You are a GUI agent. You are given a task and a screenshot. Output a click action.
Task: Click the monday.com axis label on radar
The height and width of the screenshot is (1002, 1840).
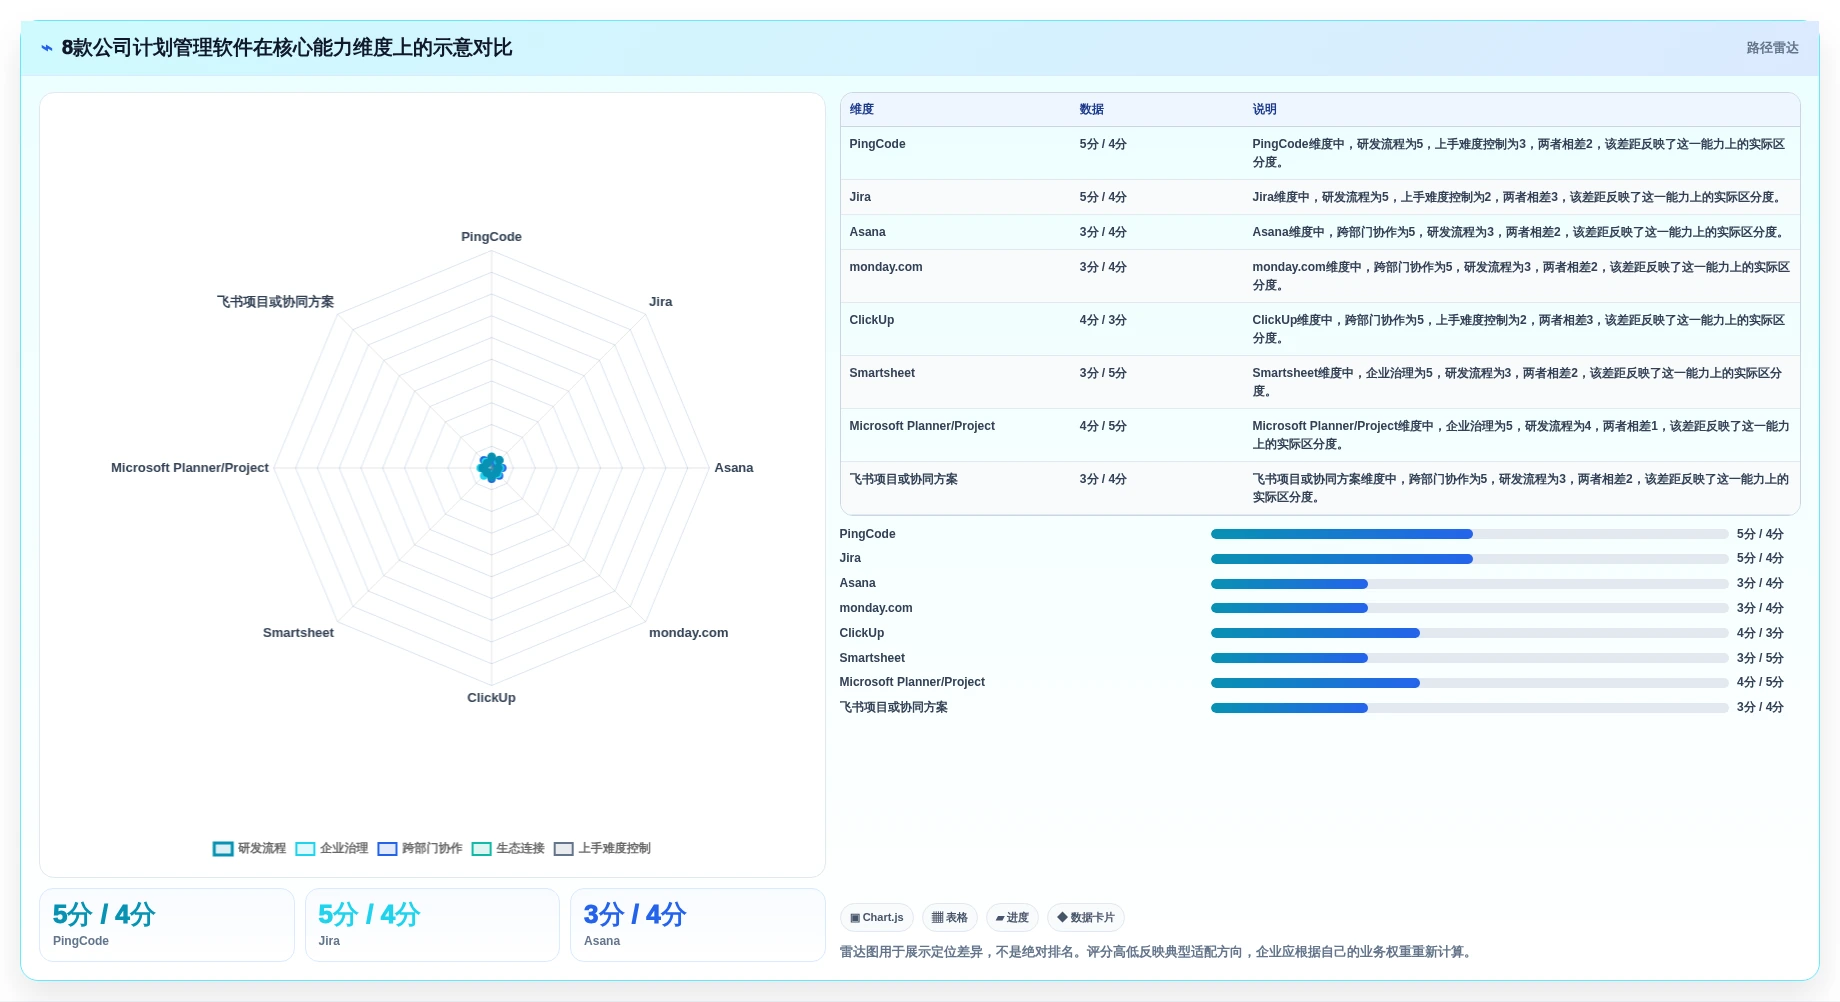(688, 633)
